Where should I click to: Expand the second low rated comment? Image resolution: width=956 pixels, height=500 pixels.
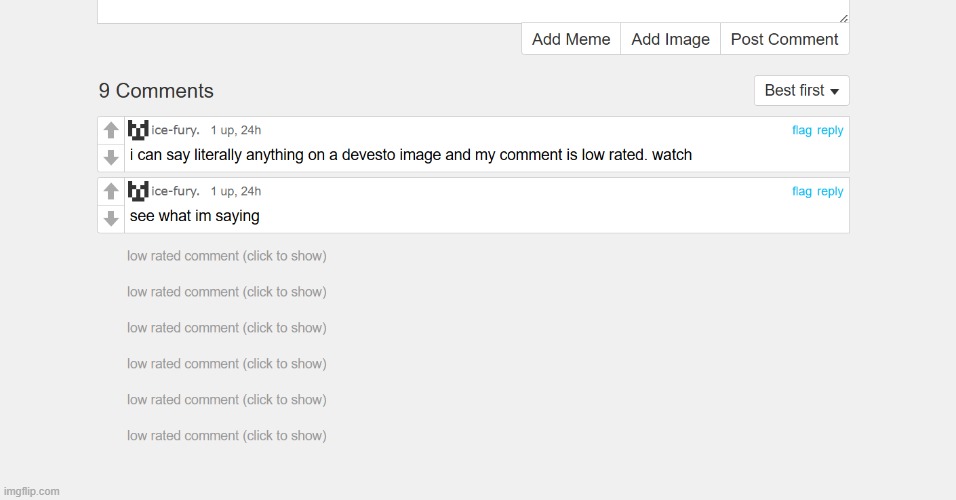226,292
